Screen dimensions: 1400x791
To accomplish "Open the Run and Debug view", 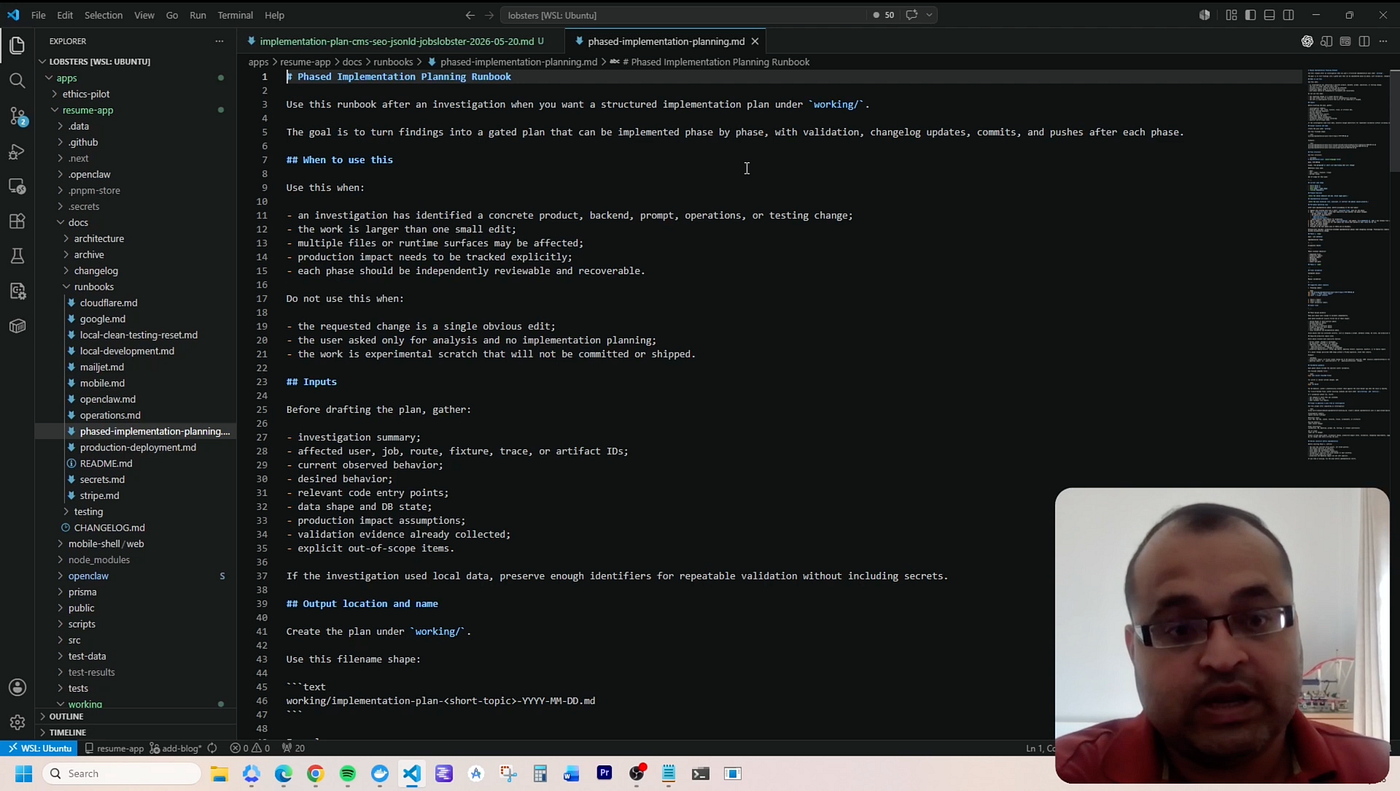I will click(x=17, y=151).
